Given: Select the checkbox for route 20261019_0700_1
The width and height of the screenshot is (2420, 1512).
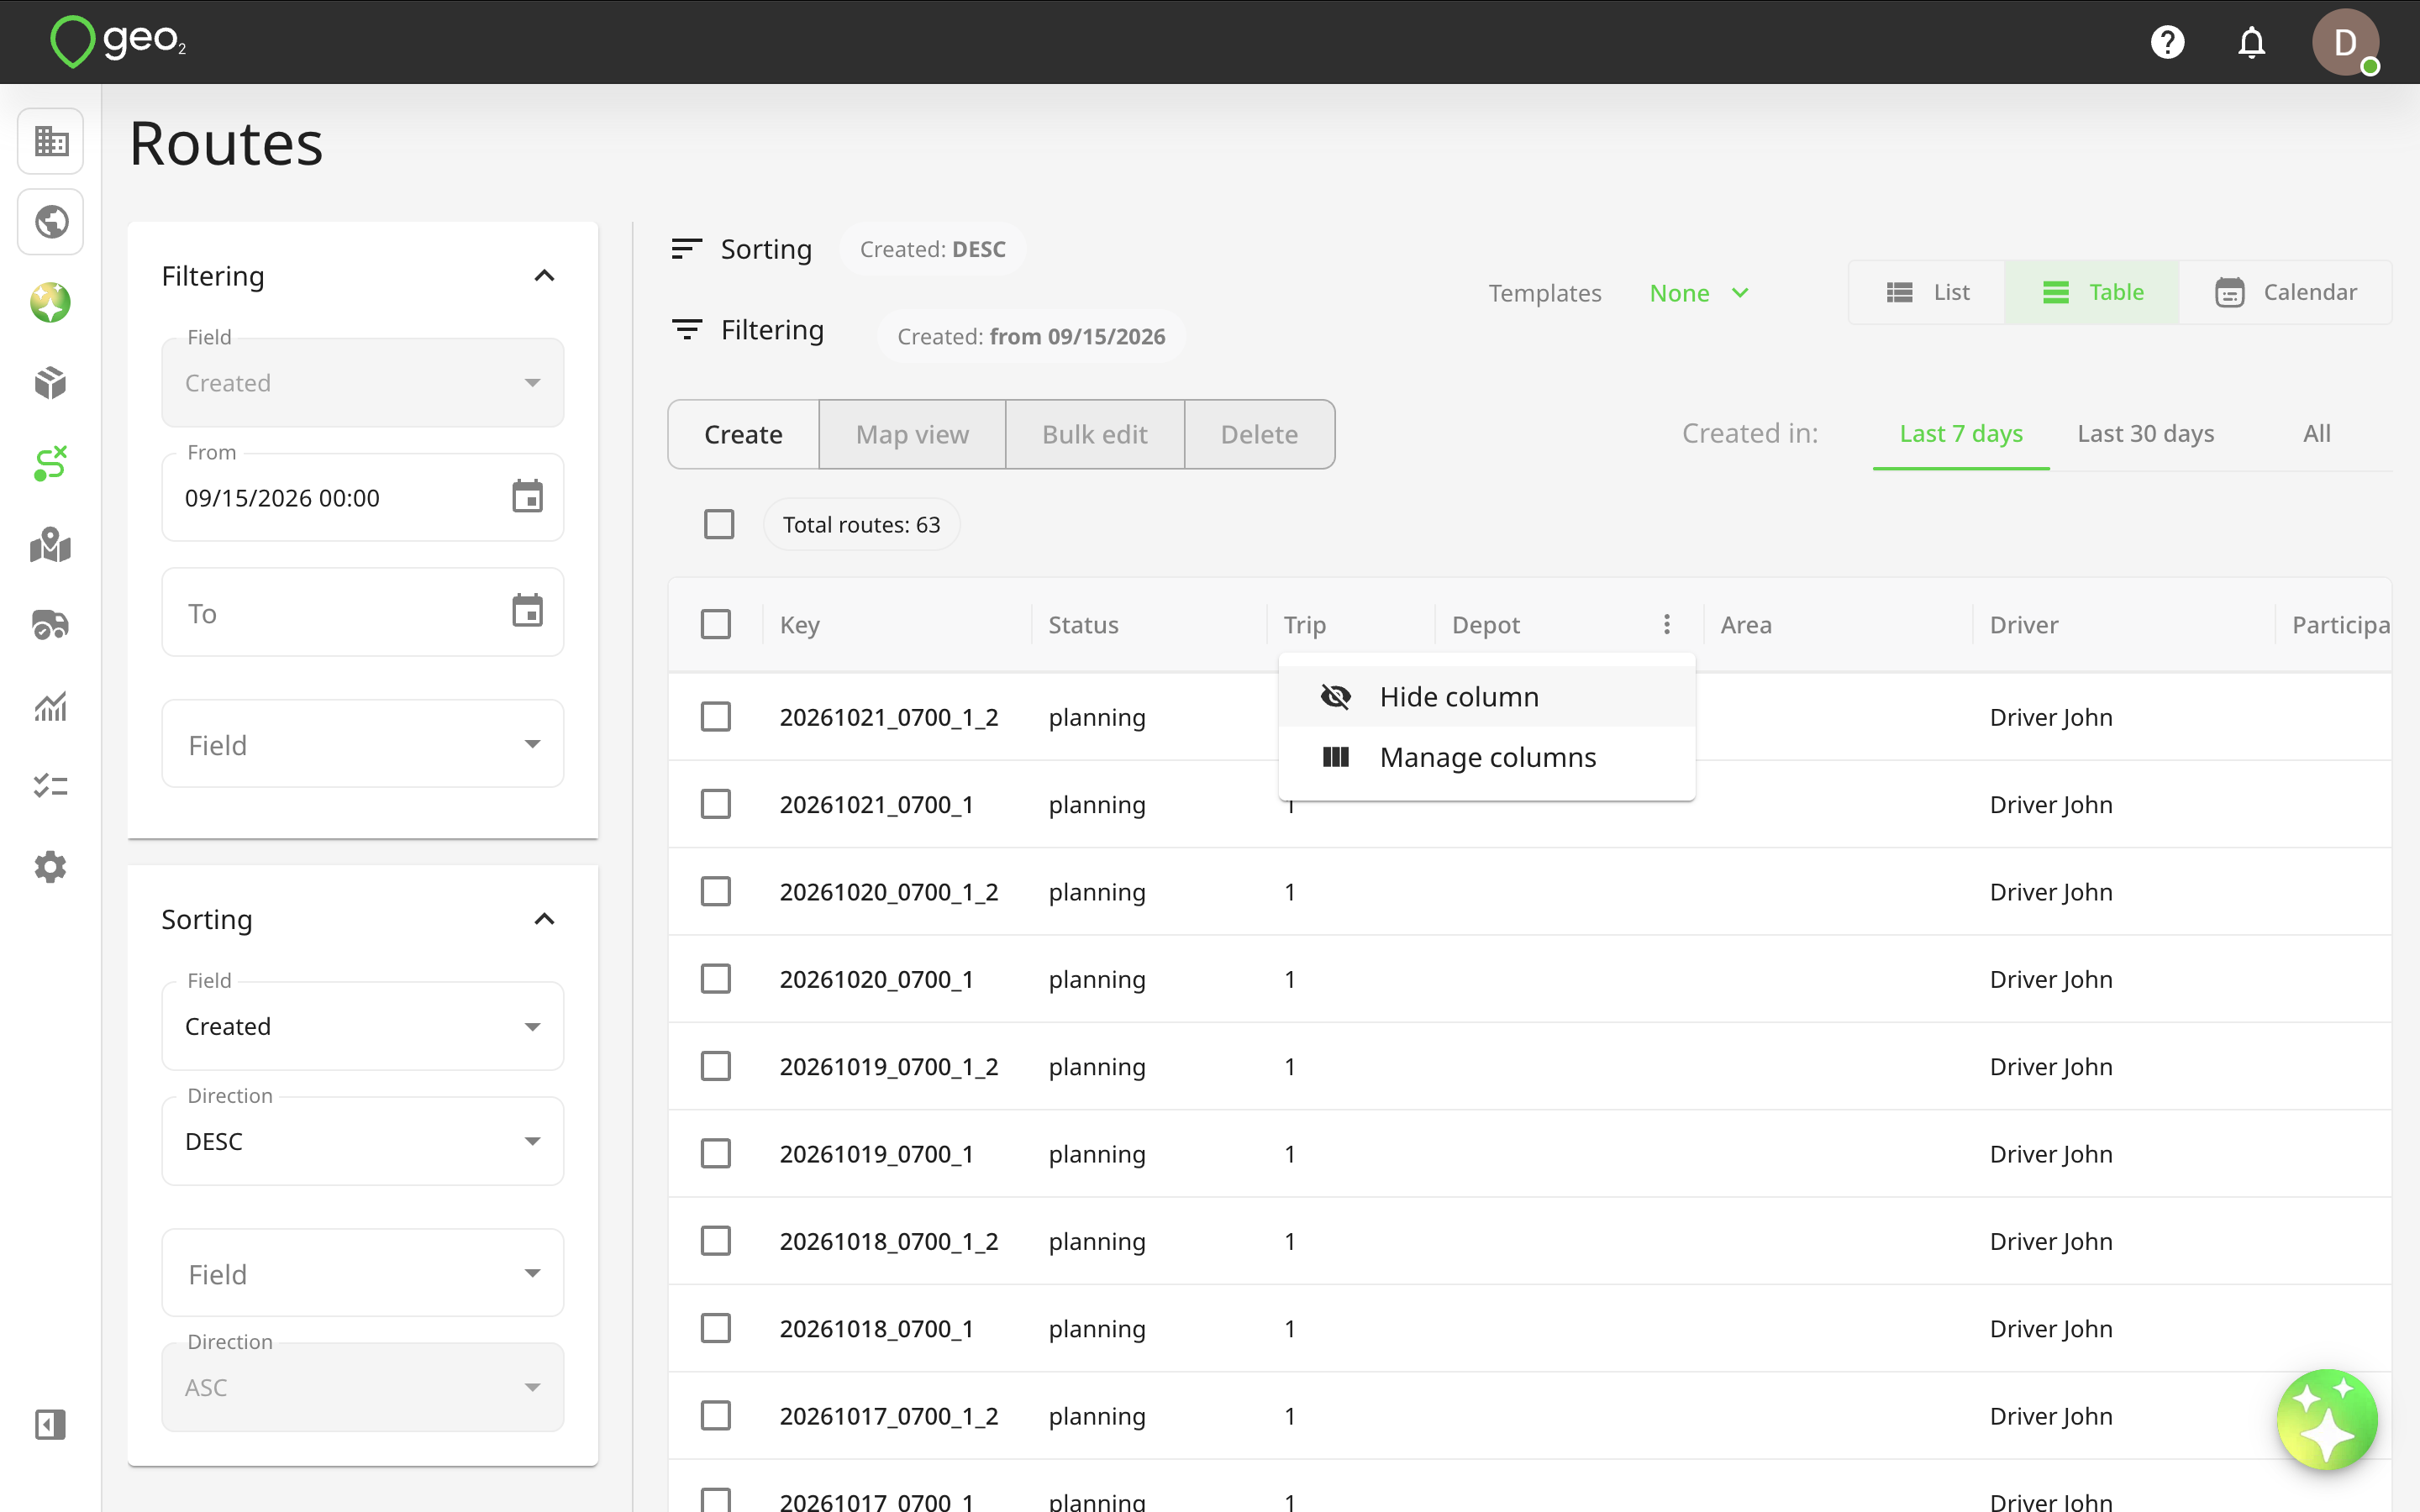Looking at the screenshot, I should click(716, 1153).
